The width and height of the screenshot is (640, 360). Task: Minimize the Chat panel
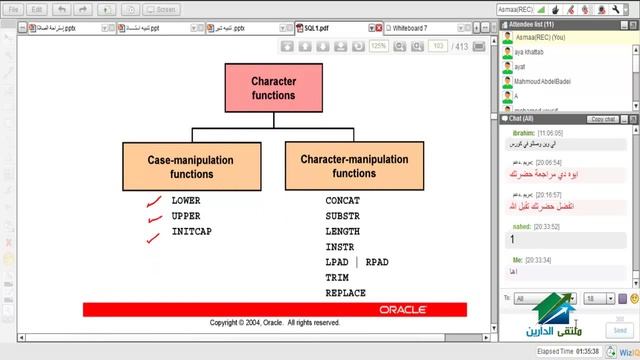[624, 119]
